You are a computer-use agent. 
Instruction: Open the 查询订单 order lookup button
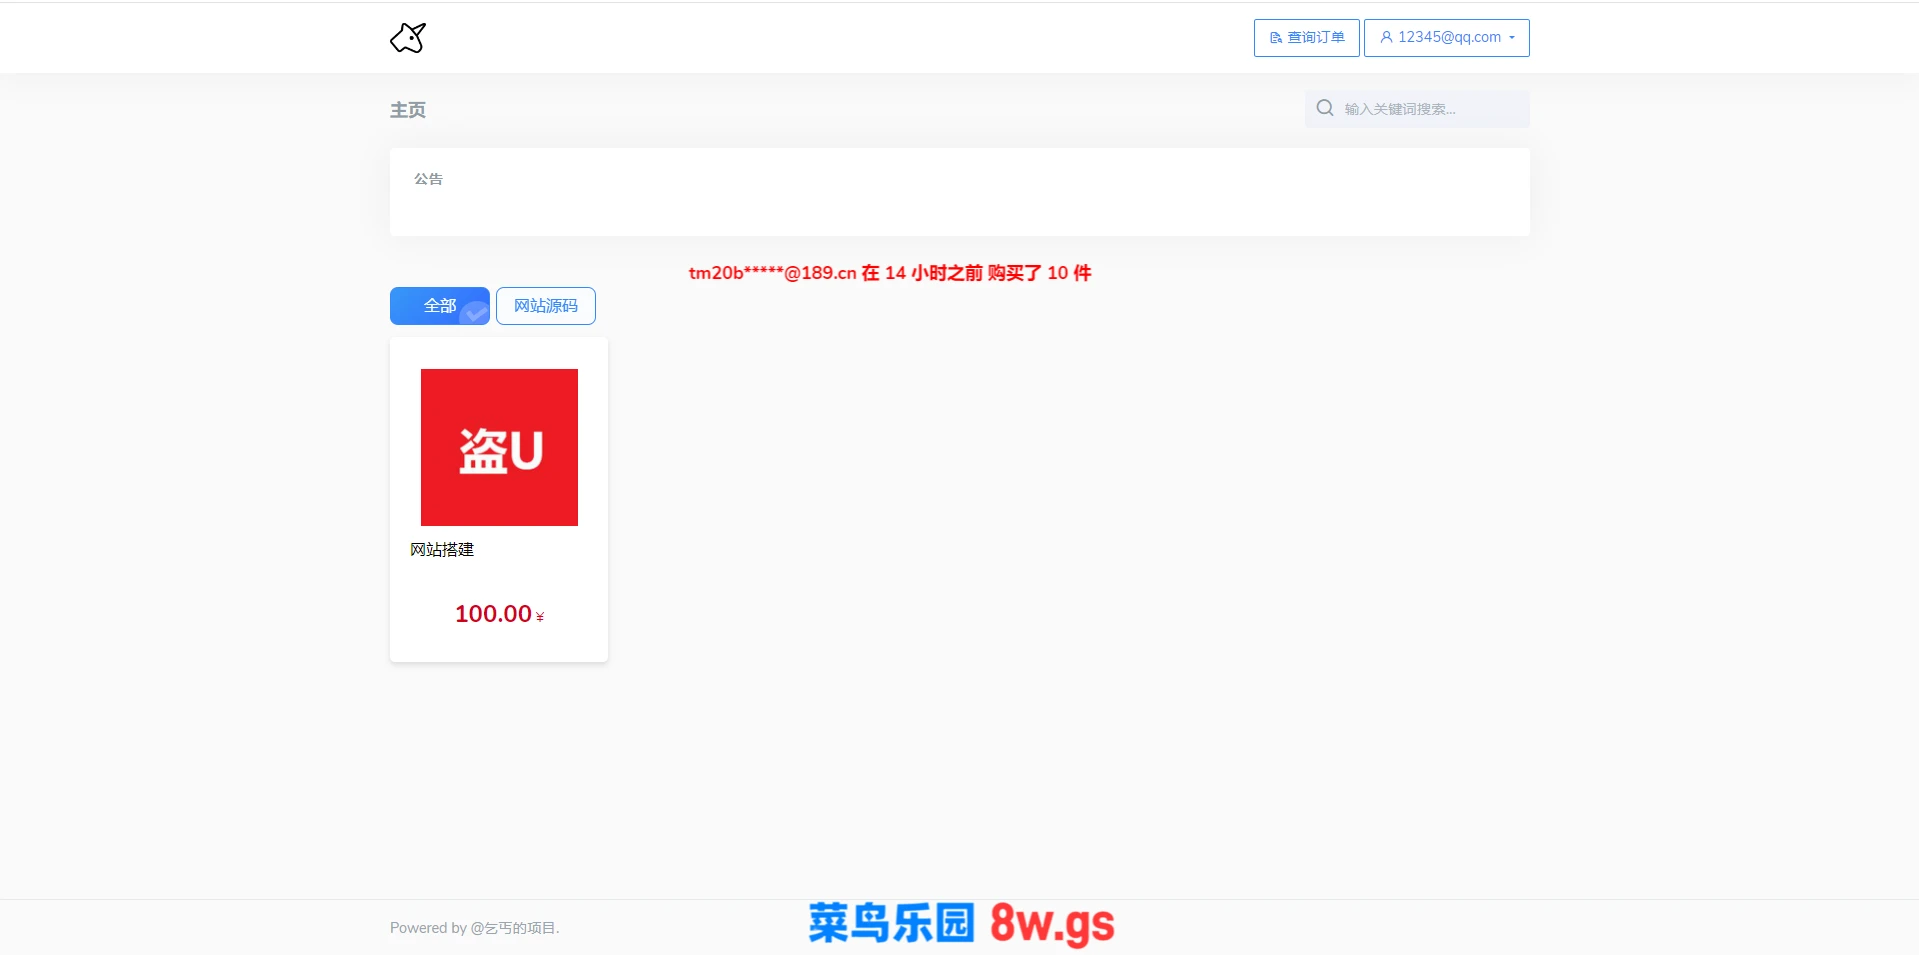tap(1306, 38)
